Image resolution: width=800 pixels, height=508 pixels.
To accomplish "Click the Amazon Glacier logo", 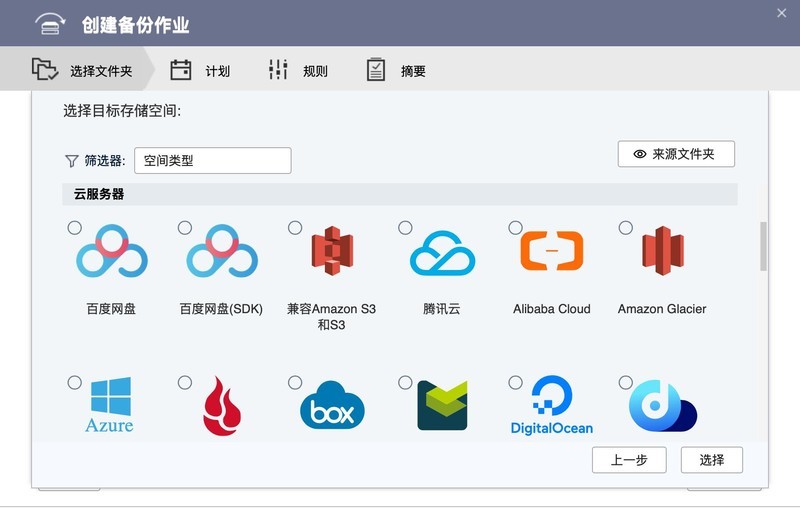I will 663,250.
